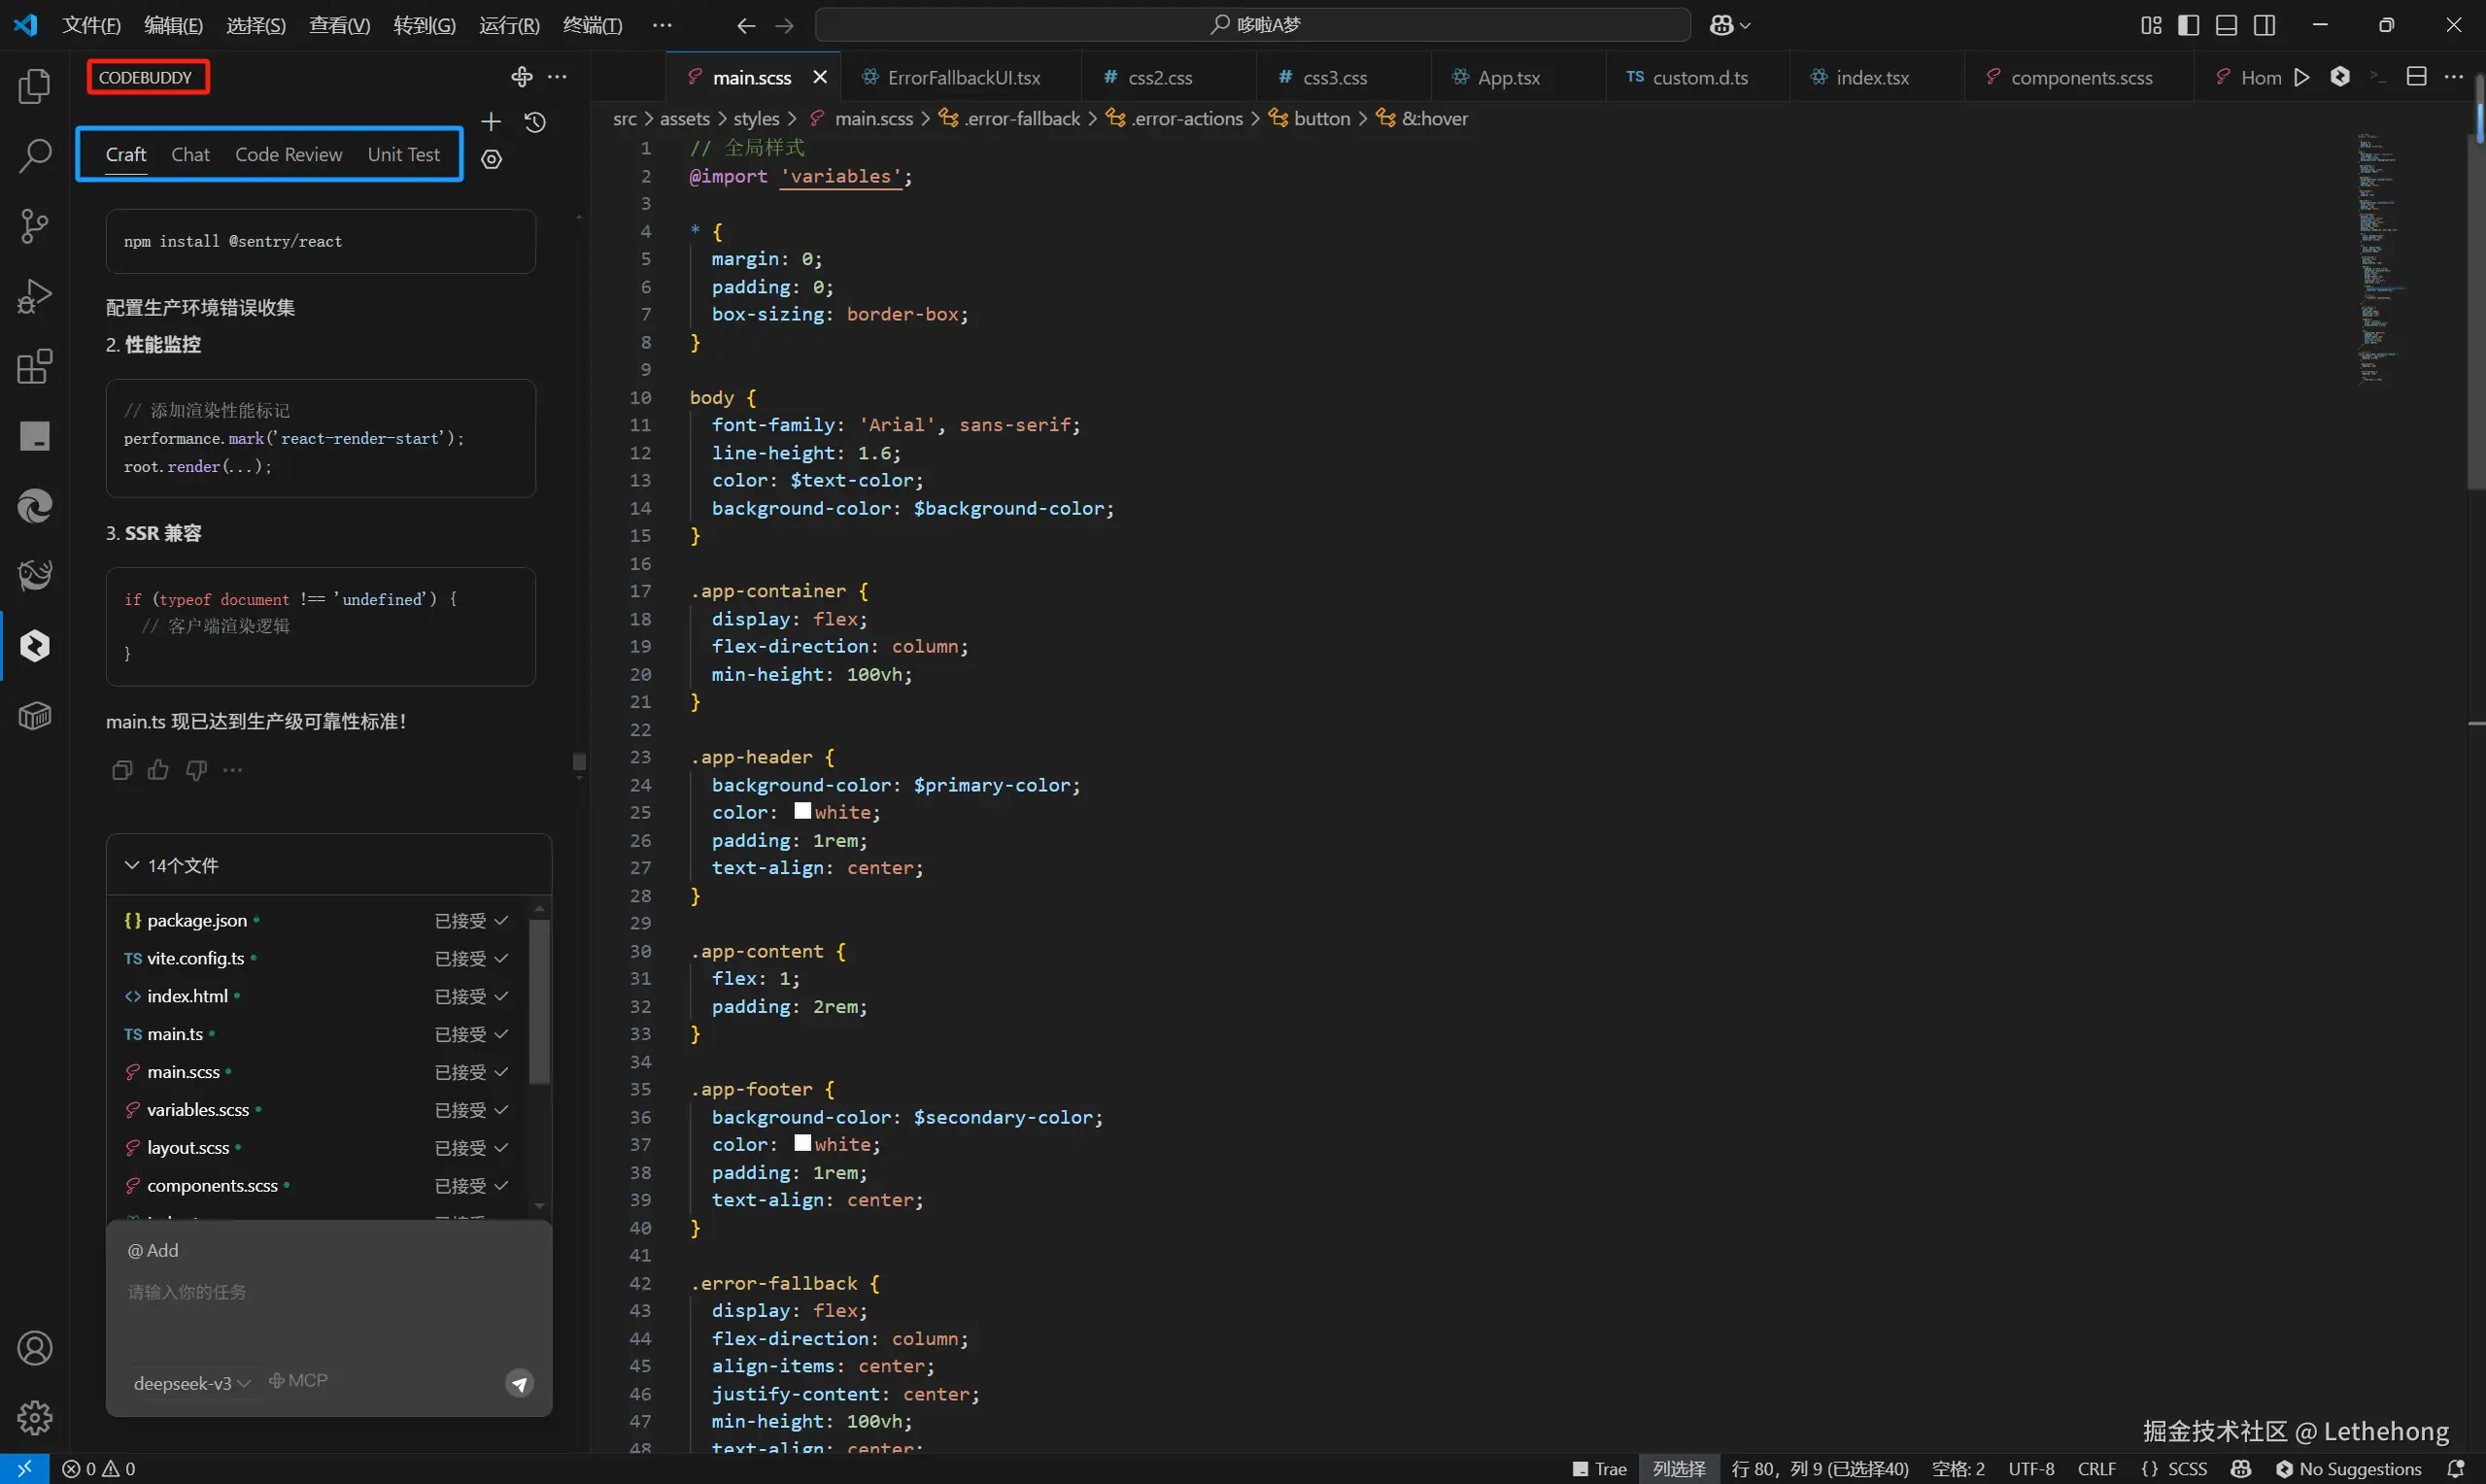The width and height of the screenshot is (2486, 1484).
Task: Split the editor using the split icon
Action: click(2416, 77)
